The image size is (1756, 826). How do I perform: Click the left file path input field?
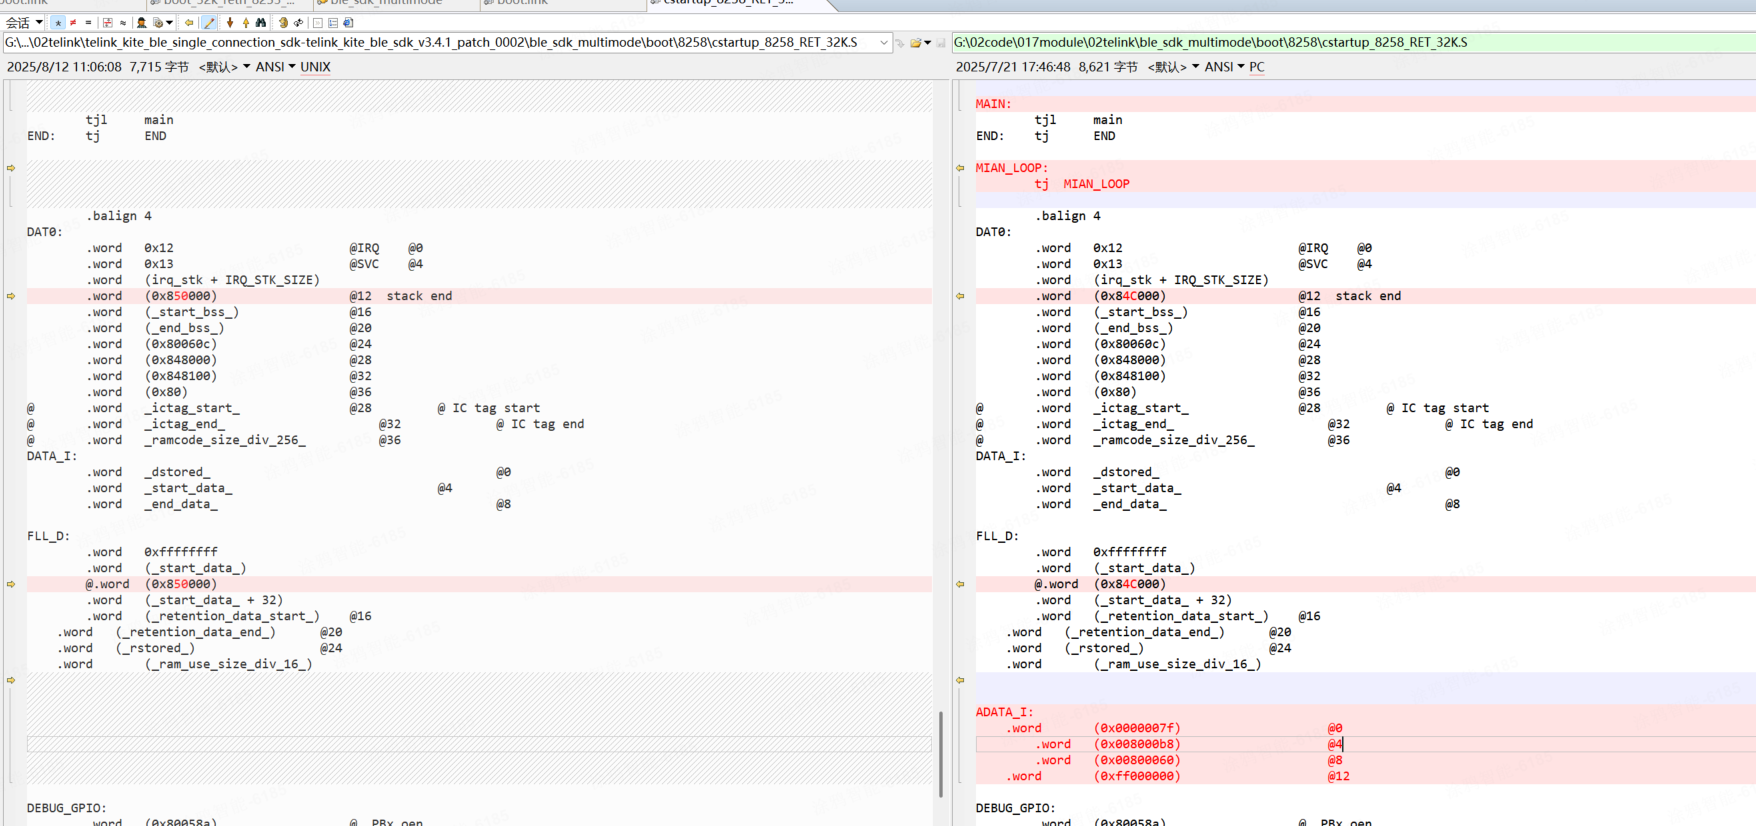point(440,43)
